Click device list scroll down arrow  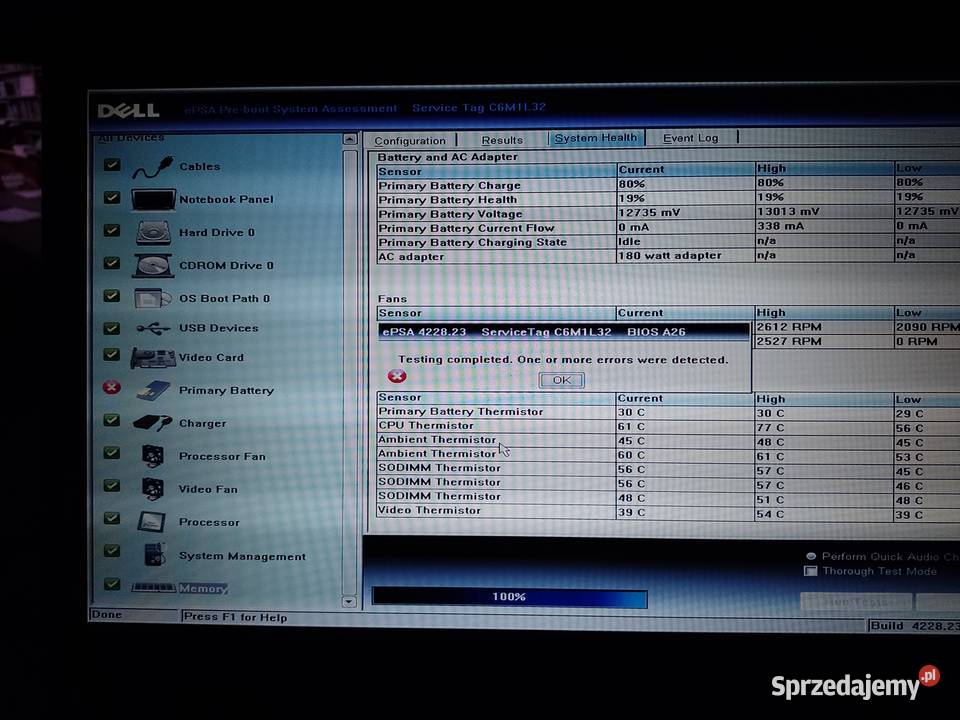pos(349,602)
